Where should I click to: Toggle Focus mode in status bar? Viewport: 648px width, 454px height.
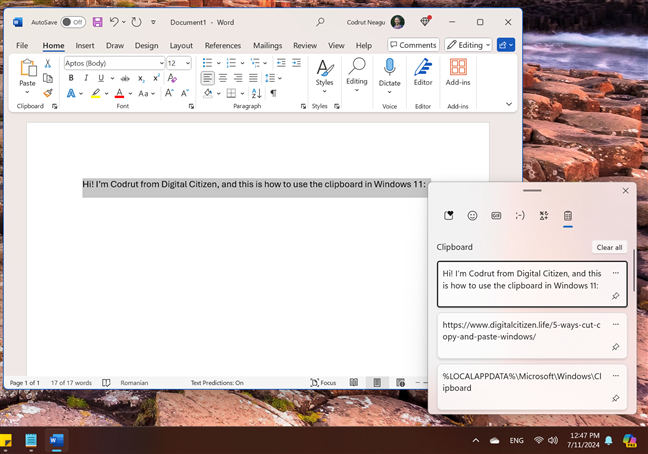pyautogui.click(x=323, y=383)
